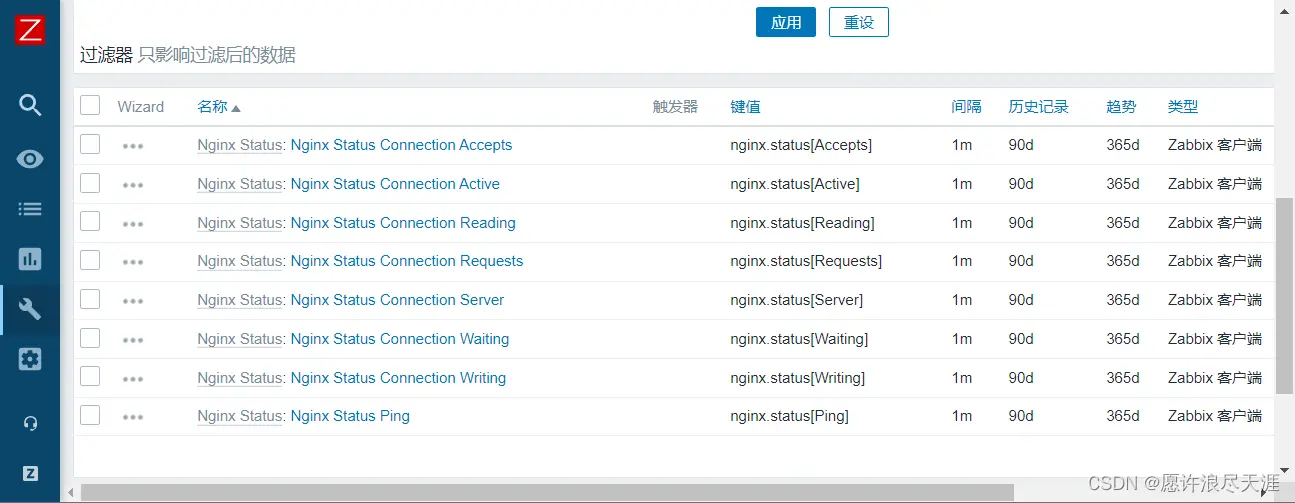Open Monitoring eye icon in sidebar
This screenshot has width=1295, height=503.
pos(30,158)
